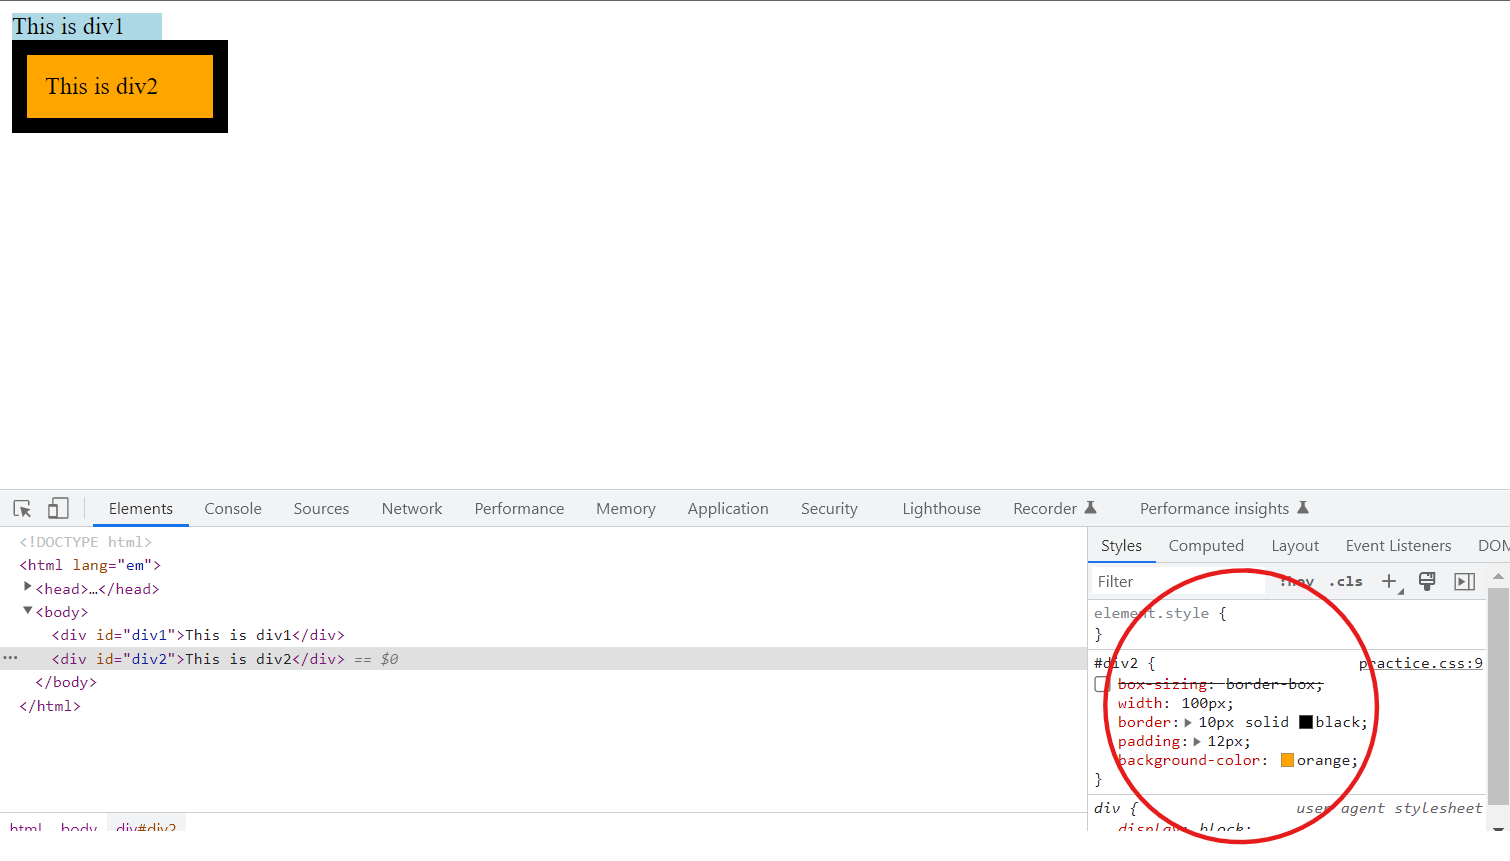
Task: Switch to the Application tab
Action: 728,508
